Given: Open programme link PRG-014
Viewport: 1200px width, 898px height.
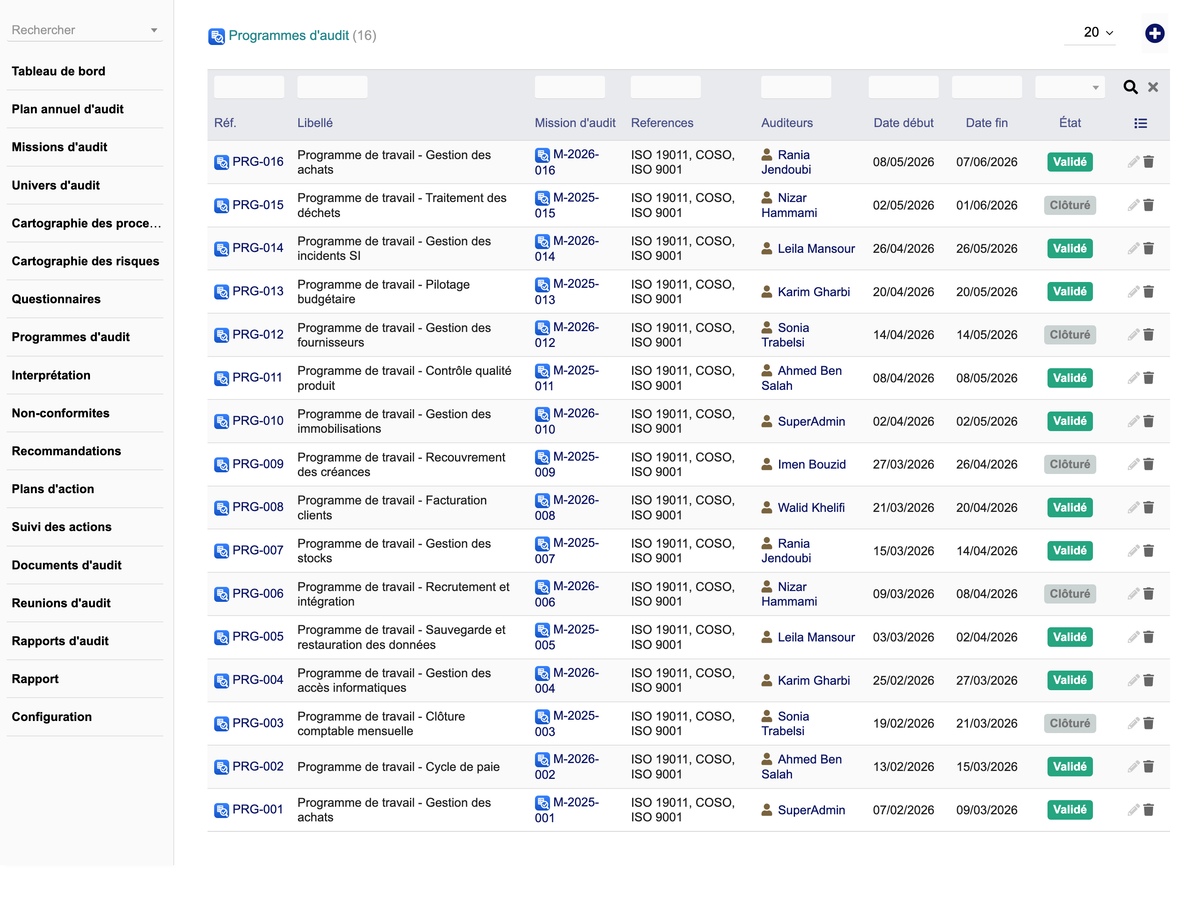Looking at the screenshot, I should tap(258, 248).
